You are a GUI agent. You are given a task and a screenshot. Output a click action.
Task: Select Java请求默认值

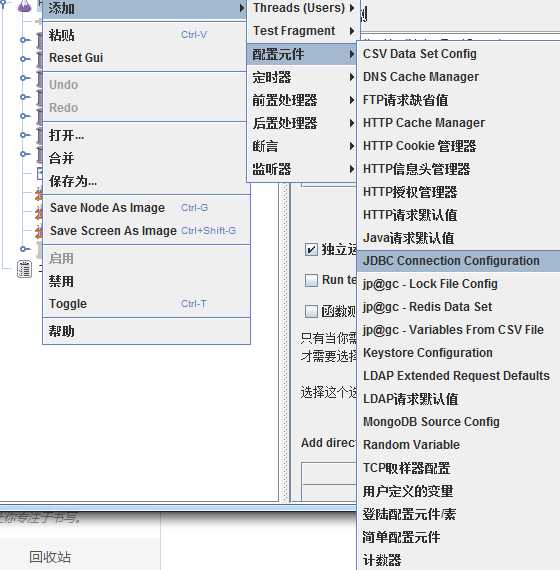(x=459, y=238)
